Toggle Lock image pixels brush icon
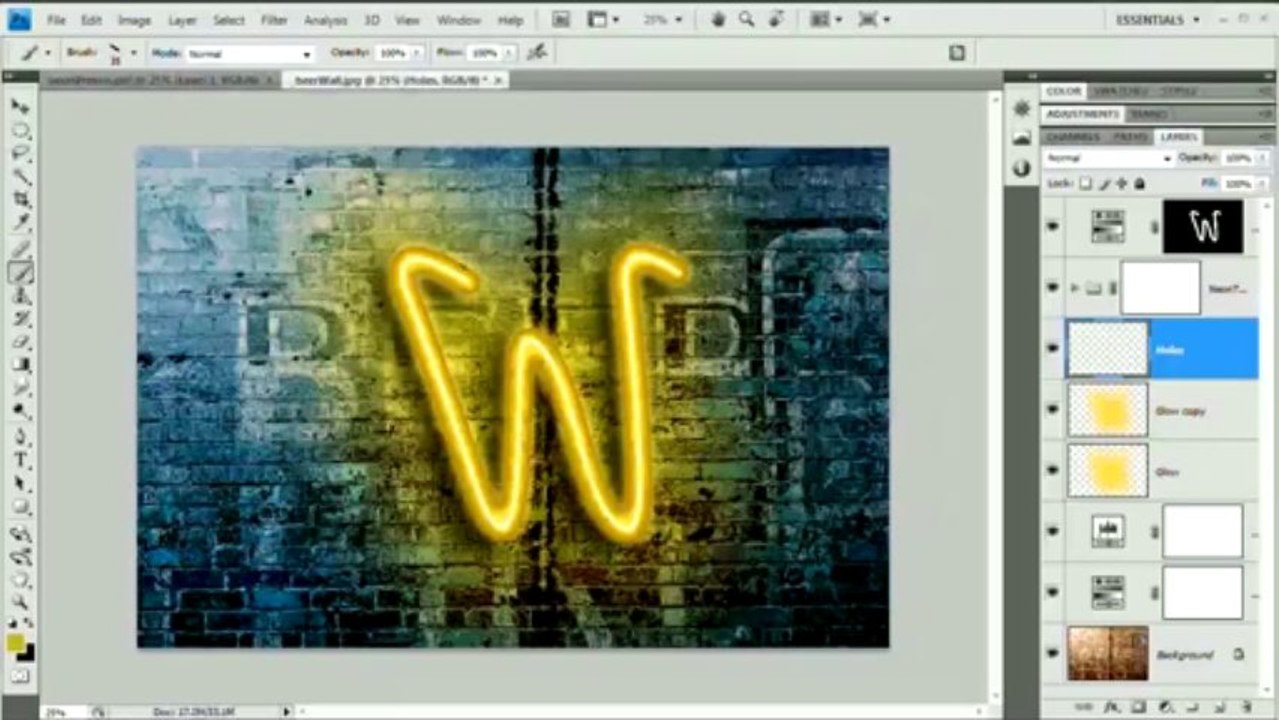This screenshot has width=1279, height=720. (x=1104, y=184)
